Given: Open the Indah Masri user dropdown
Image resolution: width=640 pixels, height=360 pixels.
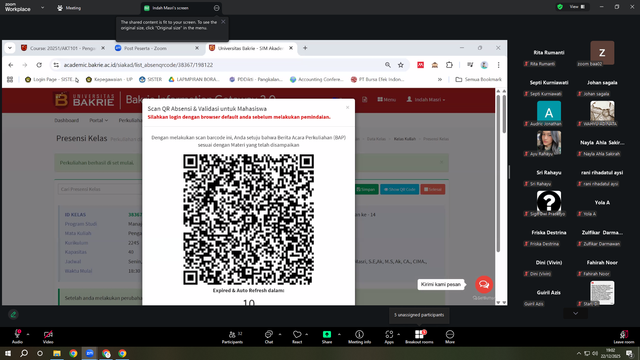Looking at the screenshot, I should 426,100.
